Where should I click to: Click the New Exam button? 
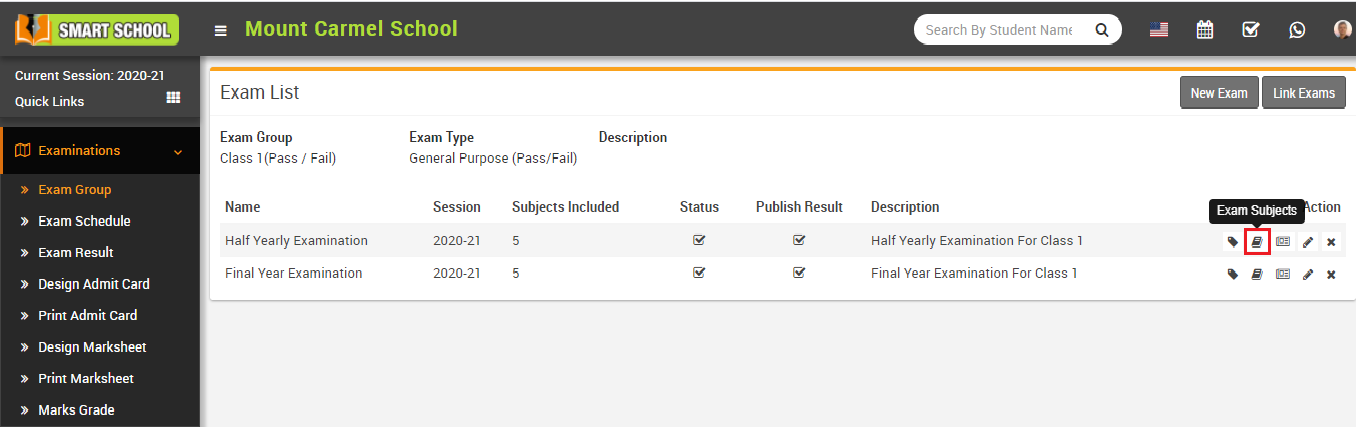1219,93
